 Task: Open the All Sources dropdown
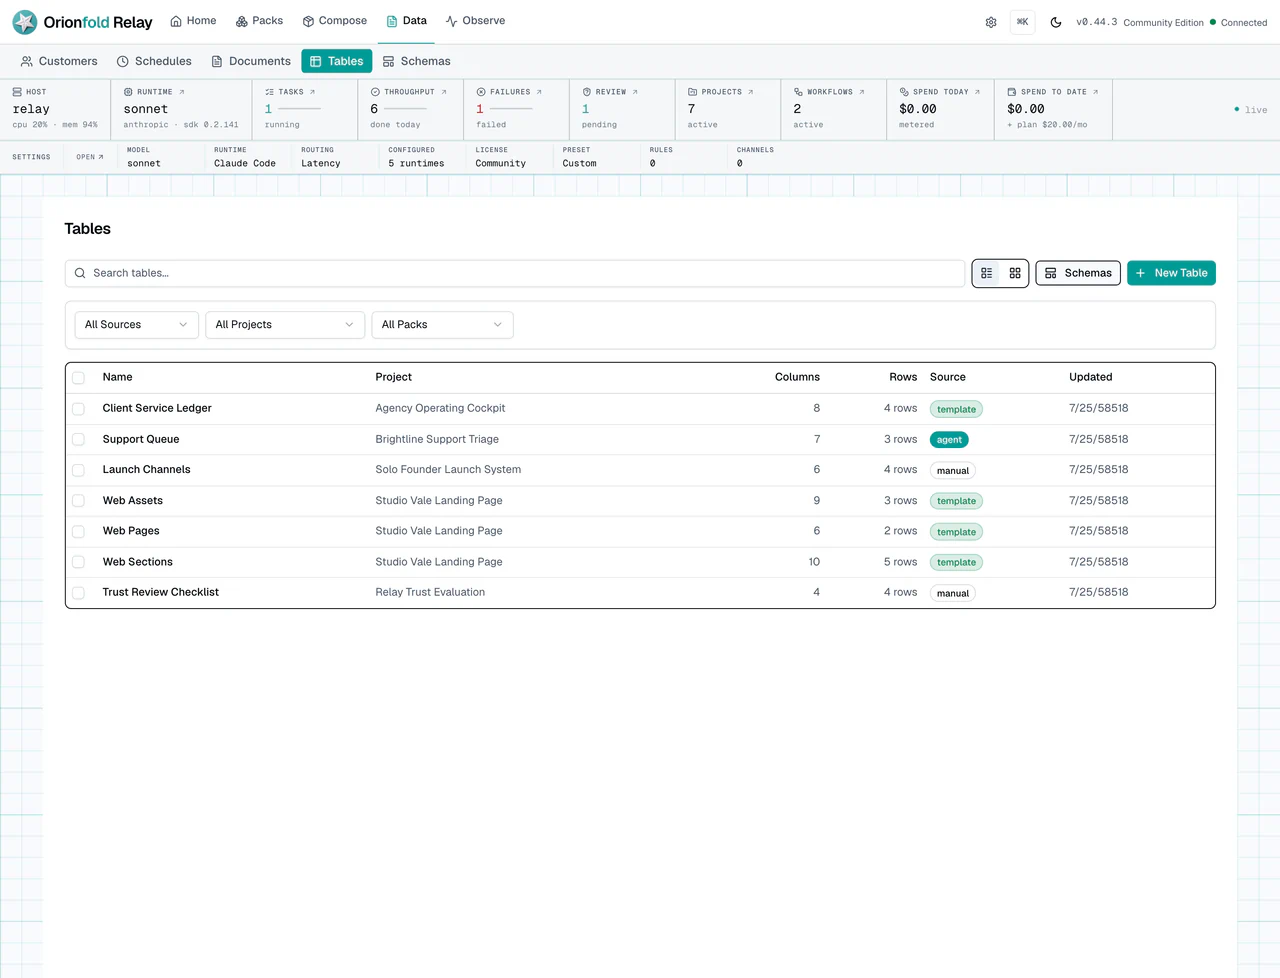tap(137, 325)
